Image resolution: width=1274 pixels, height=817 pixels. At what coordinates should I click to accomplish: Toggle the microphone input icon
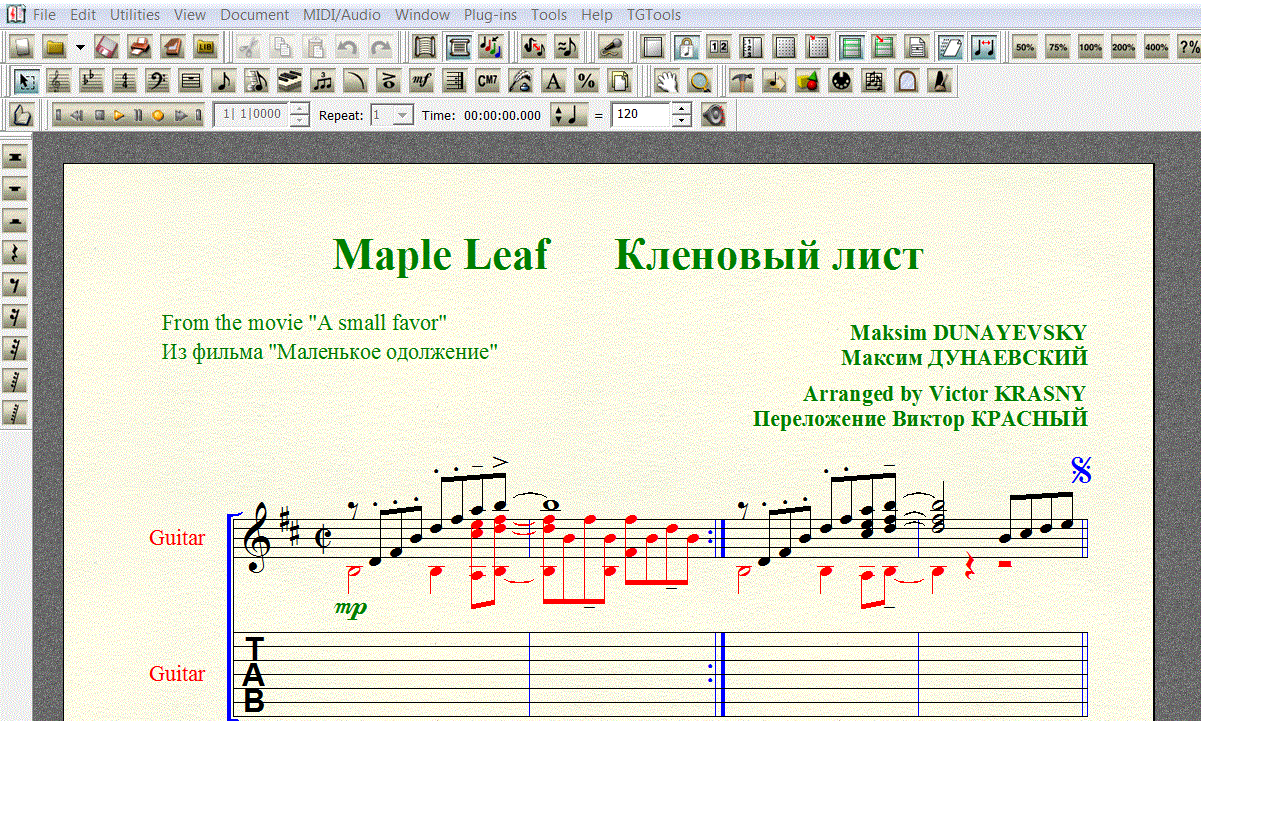[612, 47]
